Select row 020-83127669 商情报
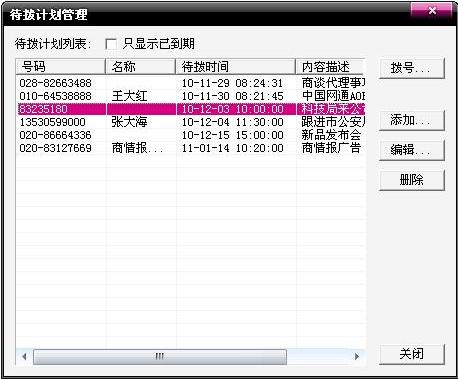 [x=191, y=148]
